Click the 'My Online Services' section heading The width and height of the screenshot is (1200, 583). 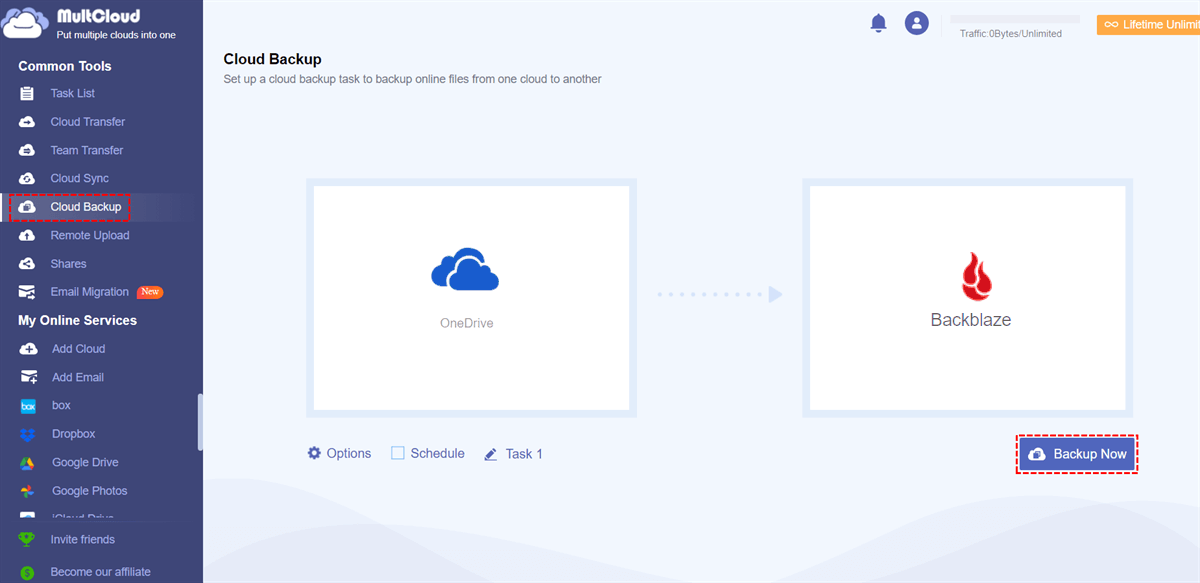(x=78, y=320)
